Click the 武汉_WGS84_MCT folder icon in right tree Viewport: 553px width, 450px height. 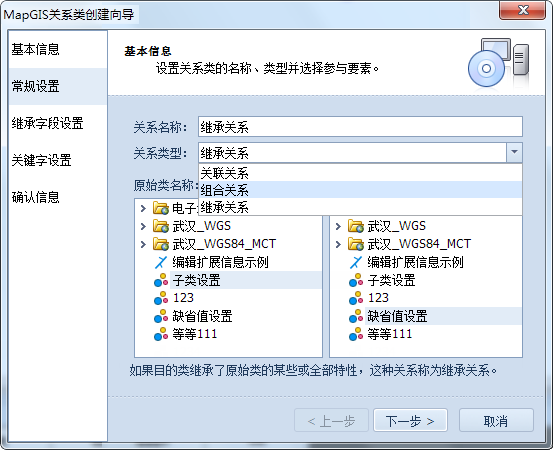pyautogui.click(x=356, y=244)
